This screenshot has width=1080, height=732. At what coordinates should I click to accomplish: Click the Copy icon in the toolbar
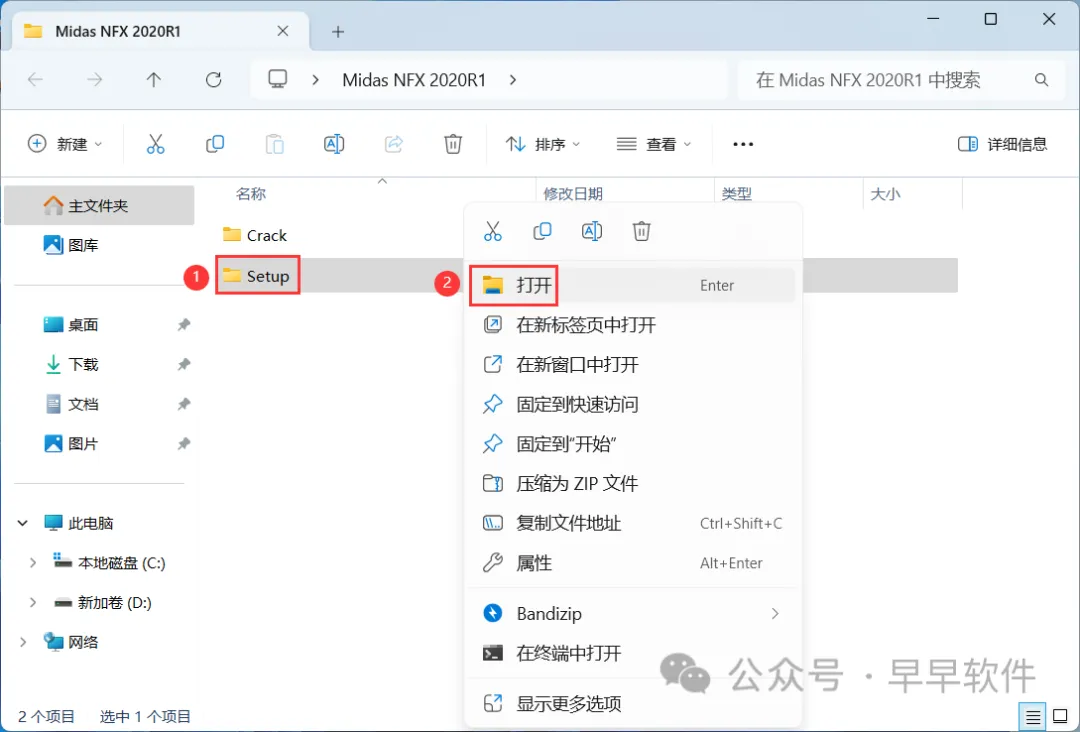pos(215,144)
